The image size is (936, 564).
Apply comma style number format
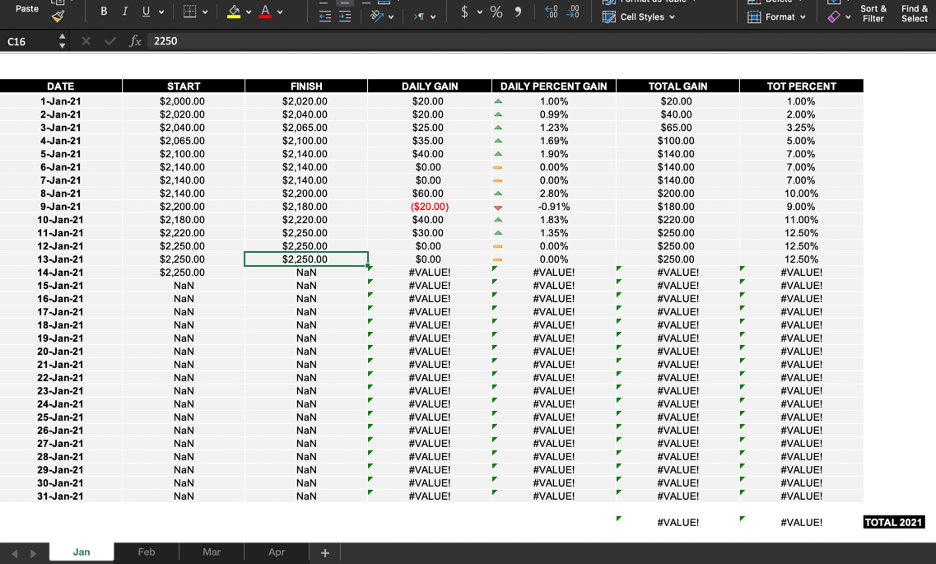[x=518, y=11]
